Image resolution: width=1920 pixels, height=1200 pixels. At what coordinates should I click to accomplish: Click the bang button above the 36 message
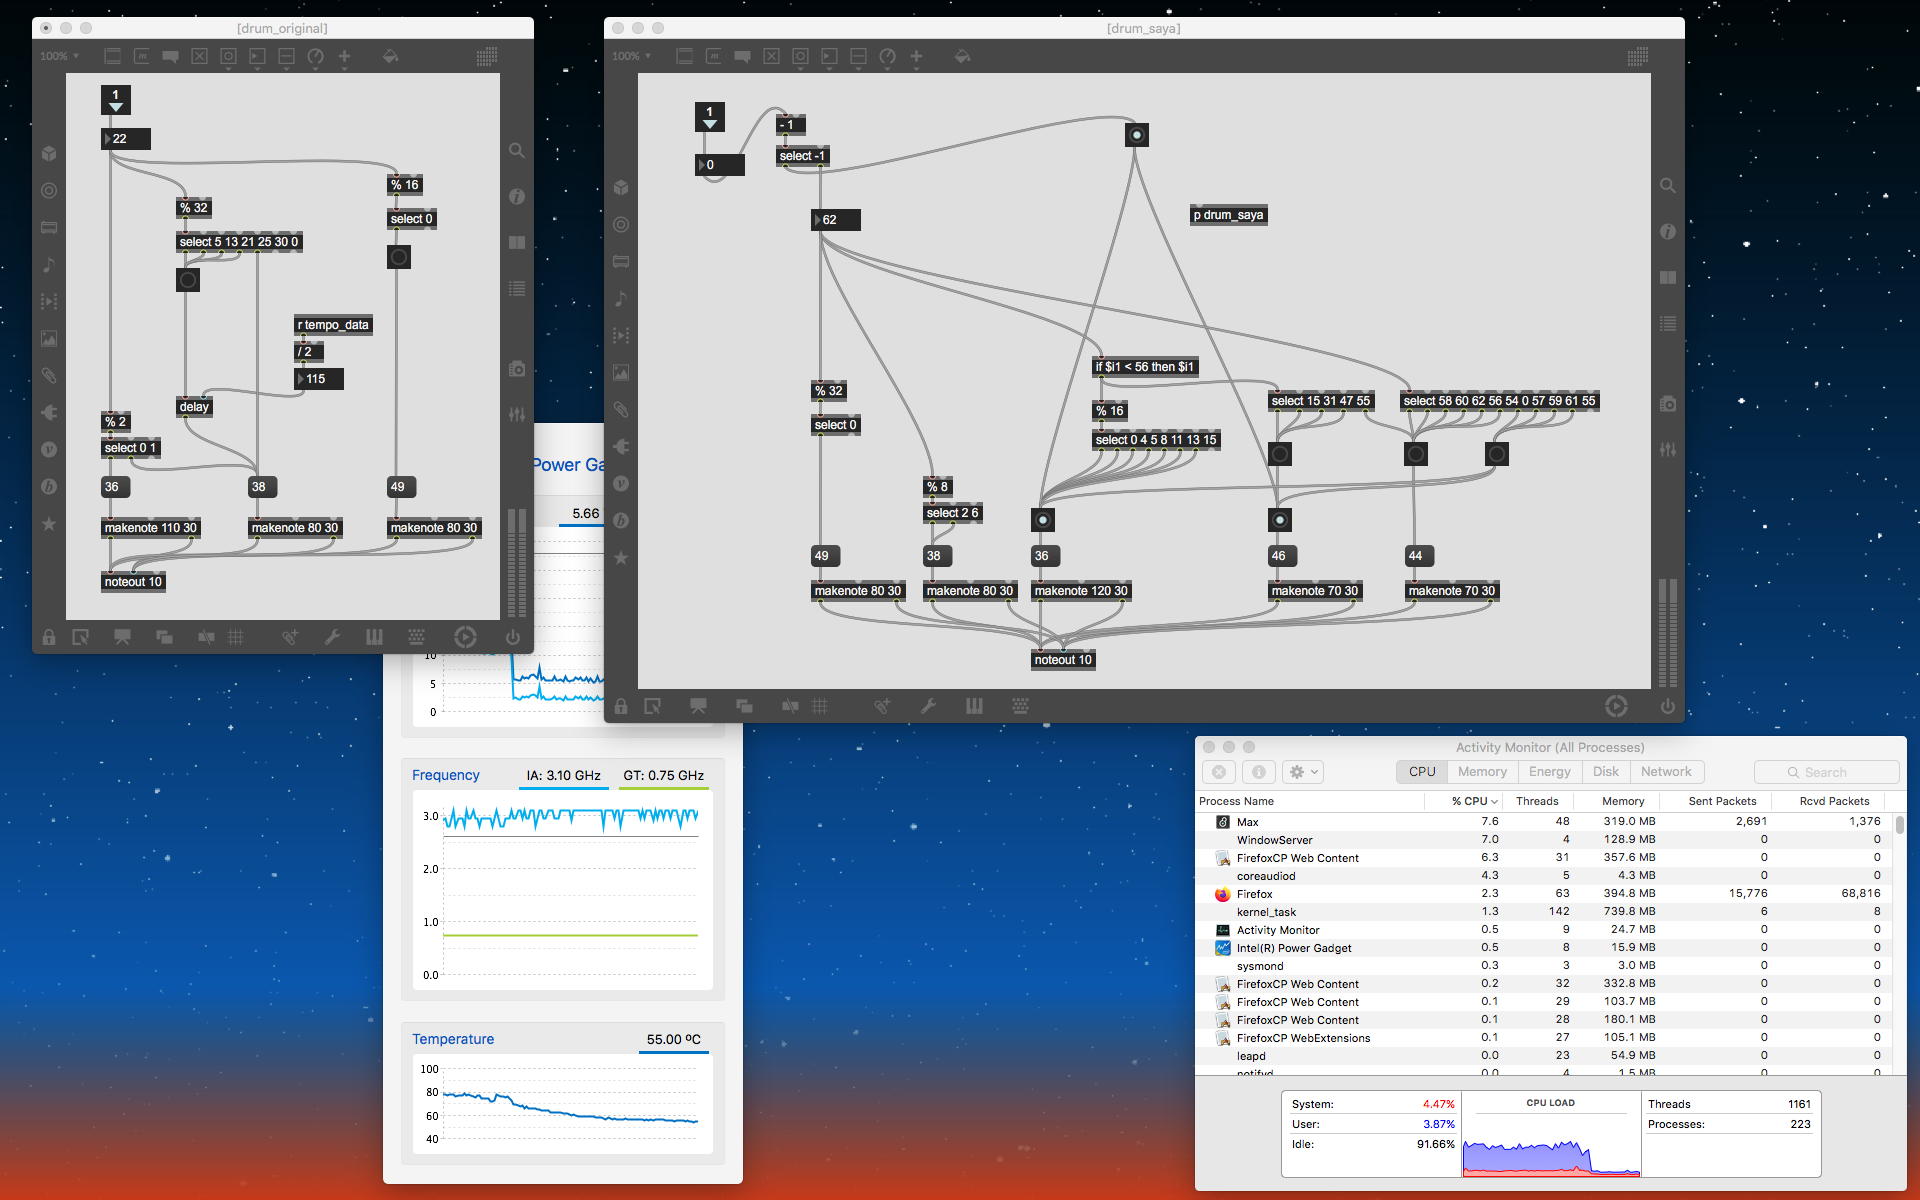click(1042, 520)
